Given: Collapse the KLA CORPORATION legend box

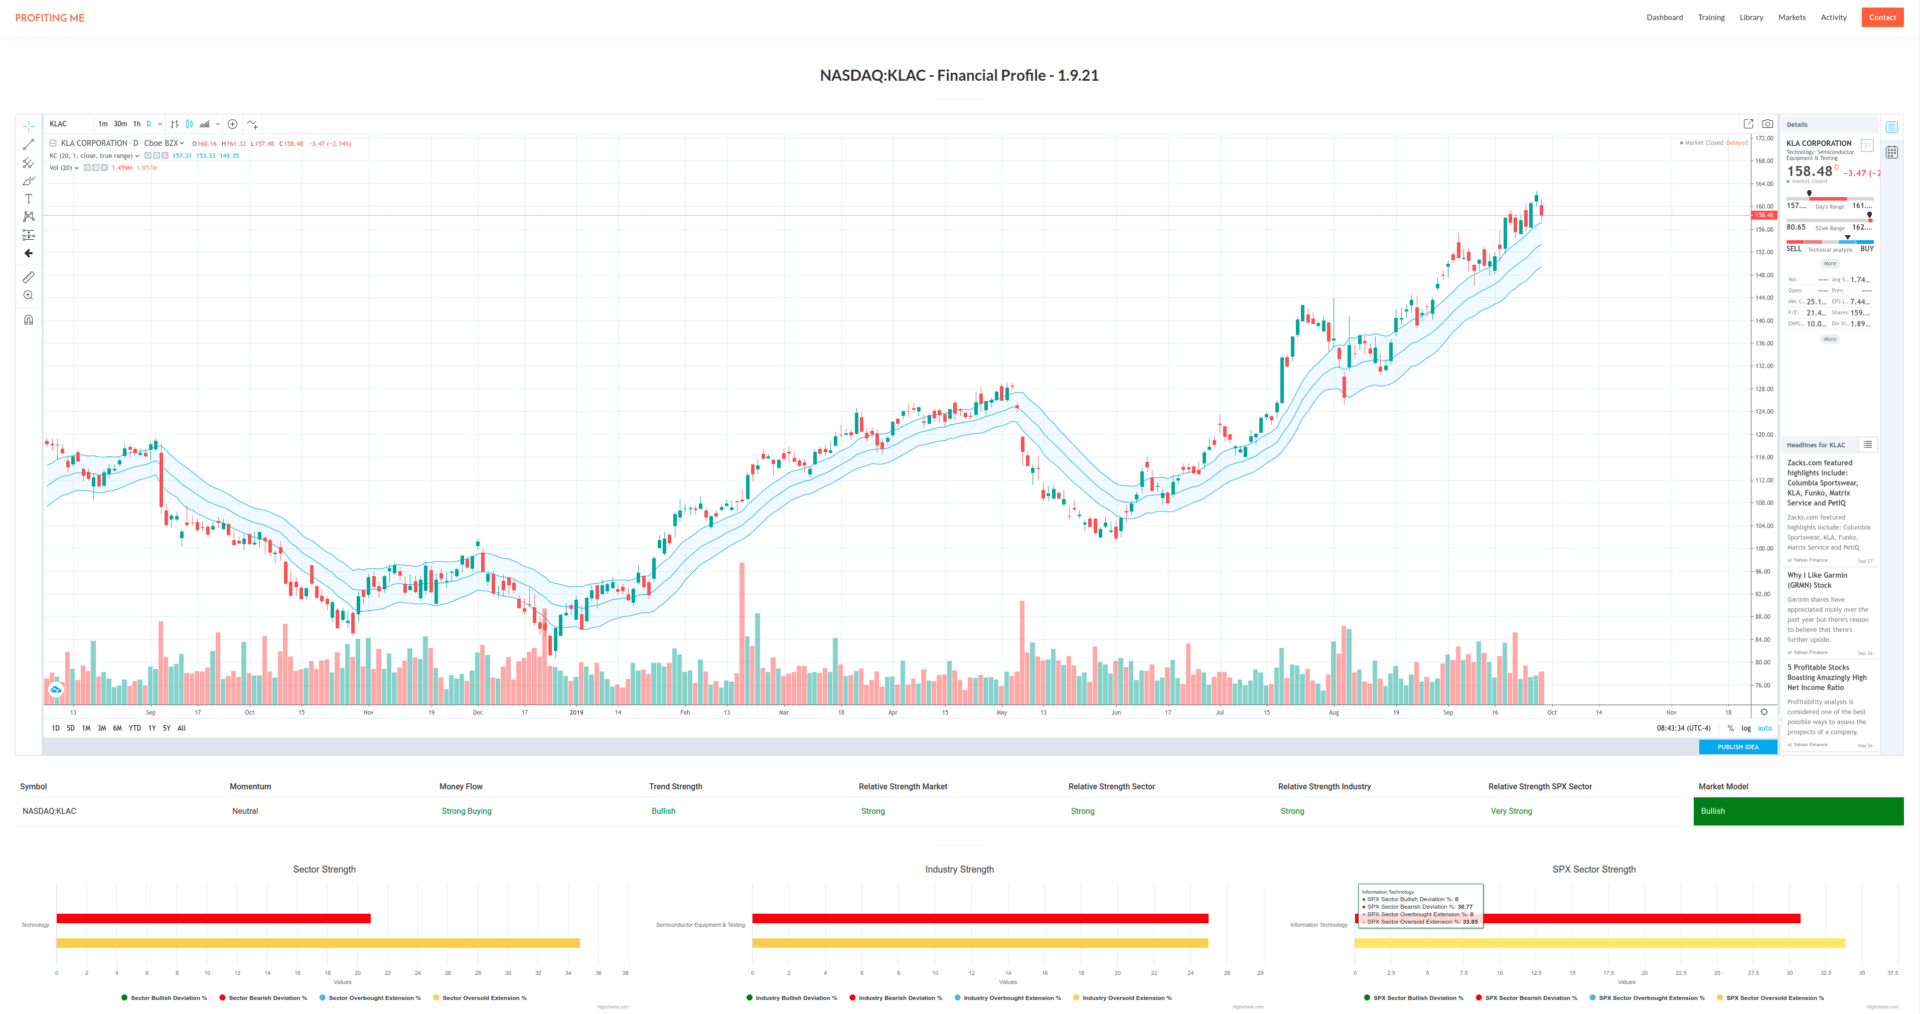Looking at the screenshot, I should click(53, 143).
